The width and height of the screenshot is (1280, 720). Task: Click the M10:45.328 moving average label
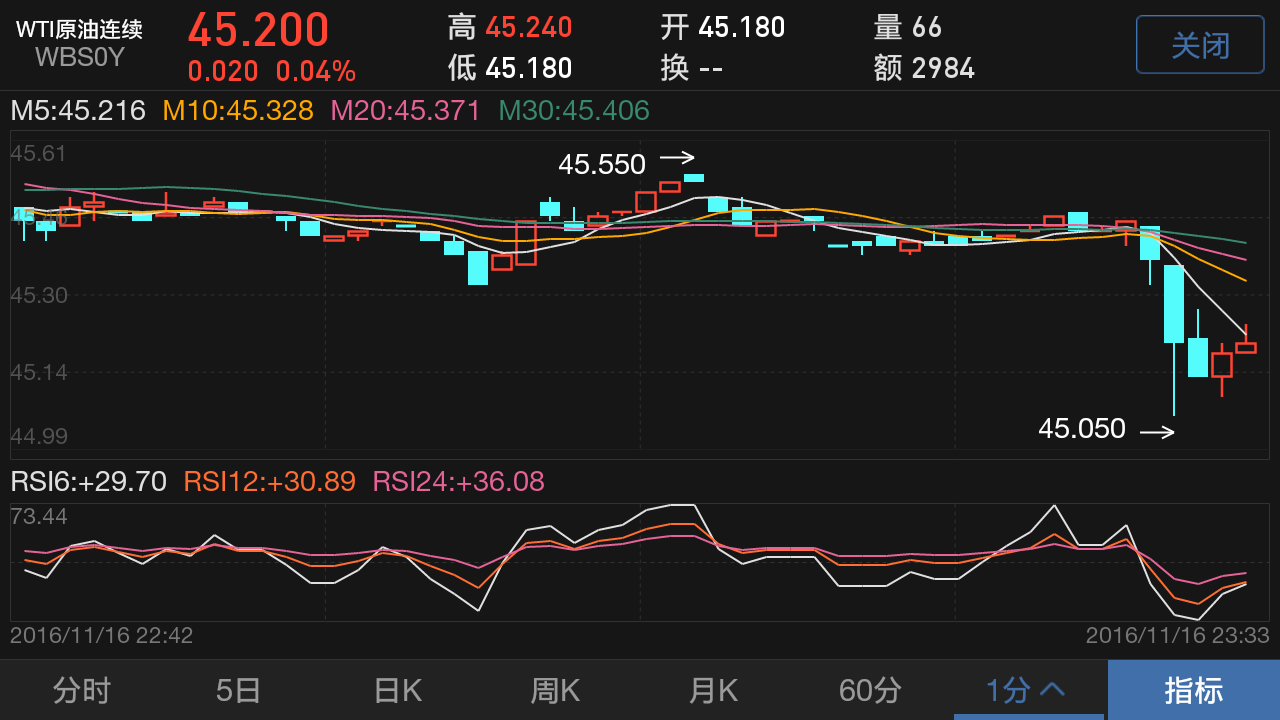pyautogui.click(x=238, y=110)
